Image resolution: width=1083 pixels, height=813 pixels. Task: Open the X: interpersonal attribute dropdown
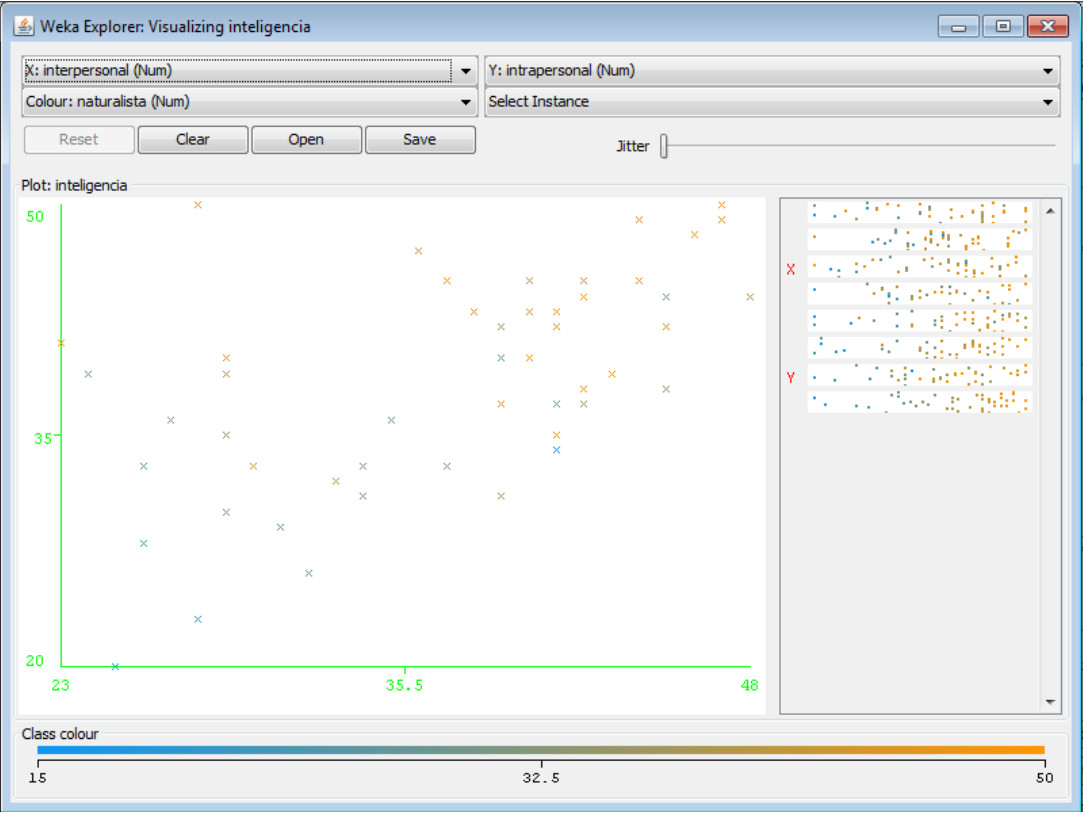pyautogui.click(x=465, y=70)
